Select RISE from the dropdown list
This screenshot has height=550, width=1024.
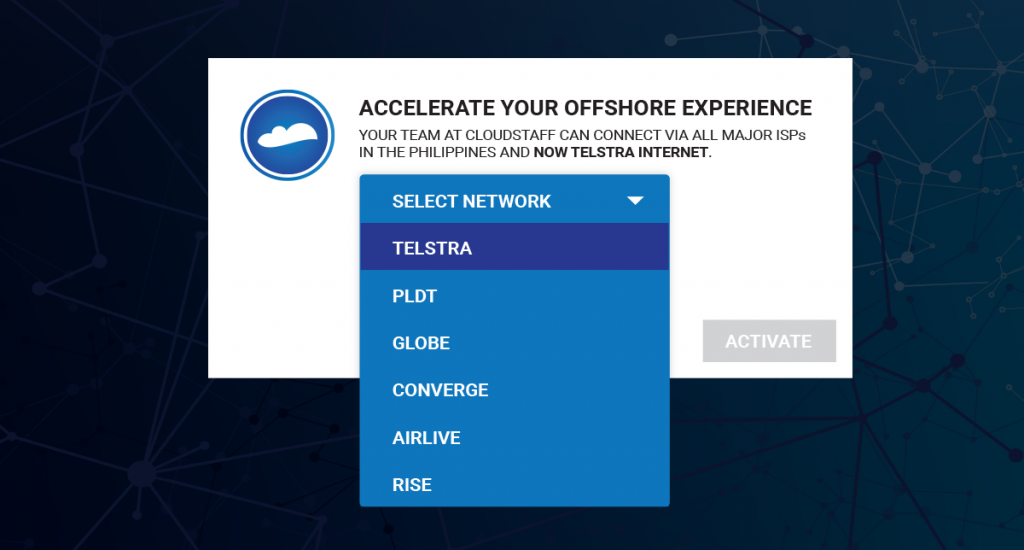(x=412, y=485)
